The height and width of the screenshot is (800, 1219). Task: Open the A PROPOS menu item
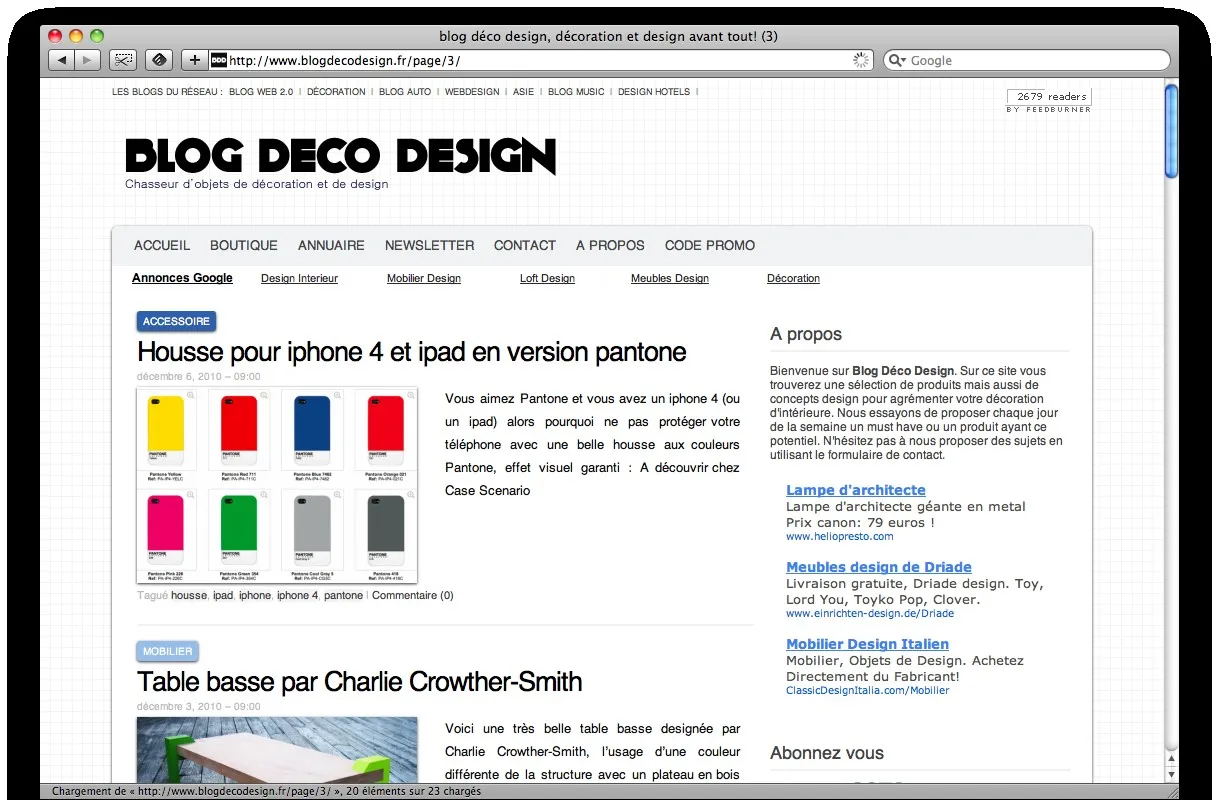click(610, 245)
